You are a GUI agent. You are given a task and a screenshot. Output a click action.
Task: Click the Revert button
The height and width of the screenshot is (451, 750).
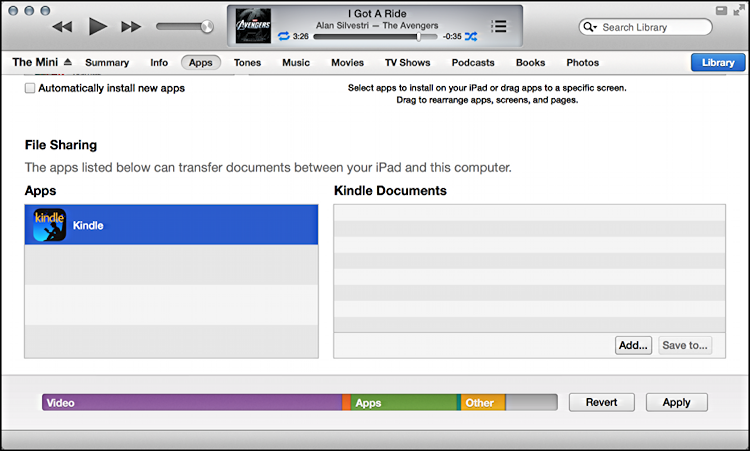coord(601,402)
